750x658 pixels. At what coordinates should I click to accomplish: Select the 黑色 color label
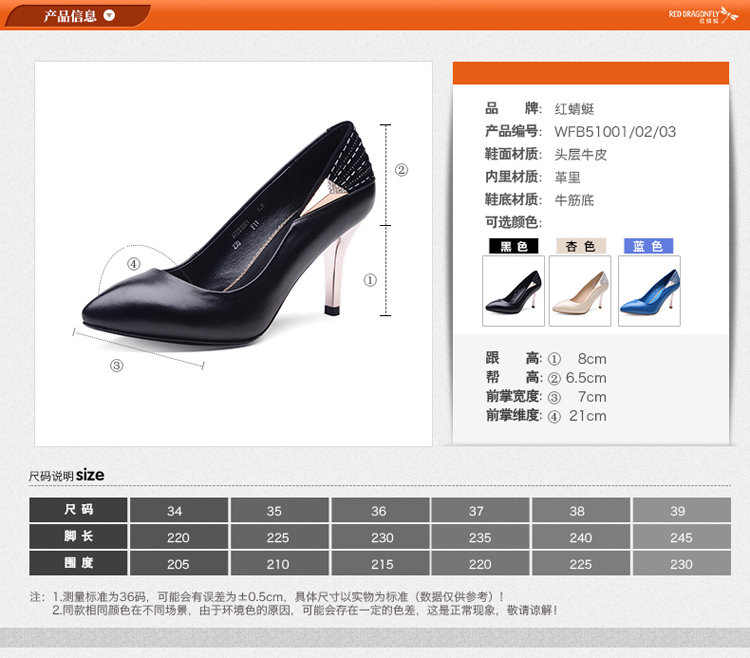[513, 246]
